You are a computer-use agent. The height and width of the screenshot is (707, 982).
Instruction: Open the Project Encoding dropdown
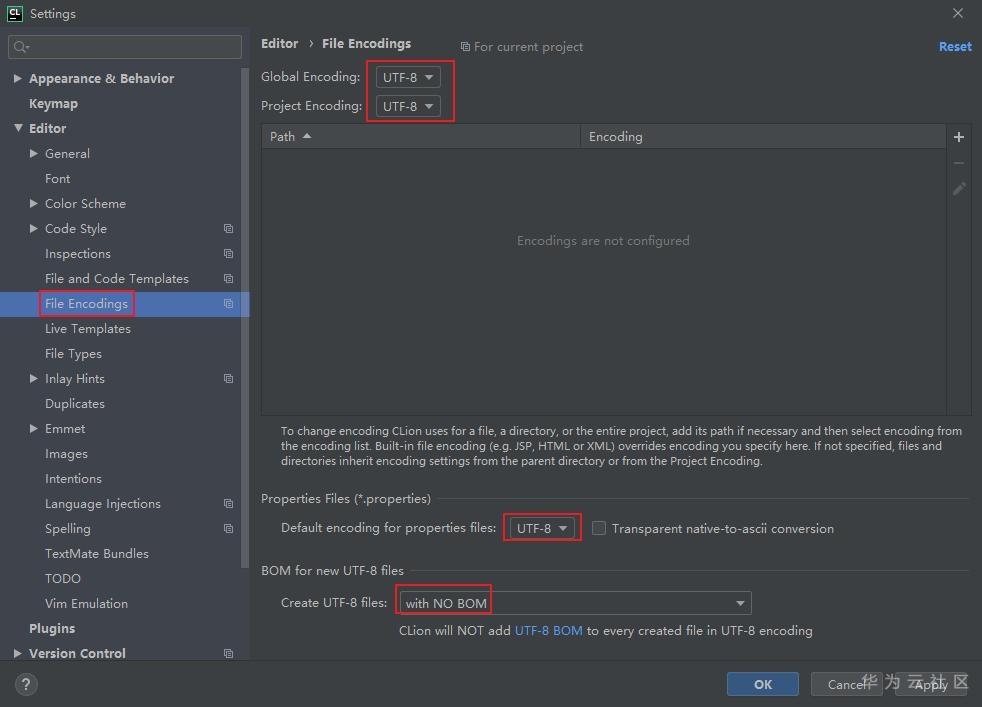tap(408, 106)
